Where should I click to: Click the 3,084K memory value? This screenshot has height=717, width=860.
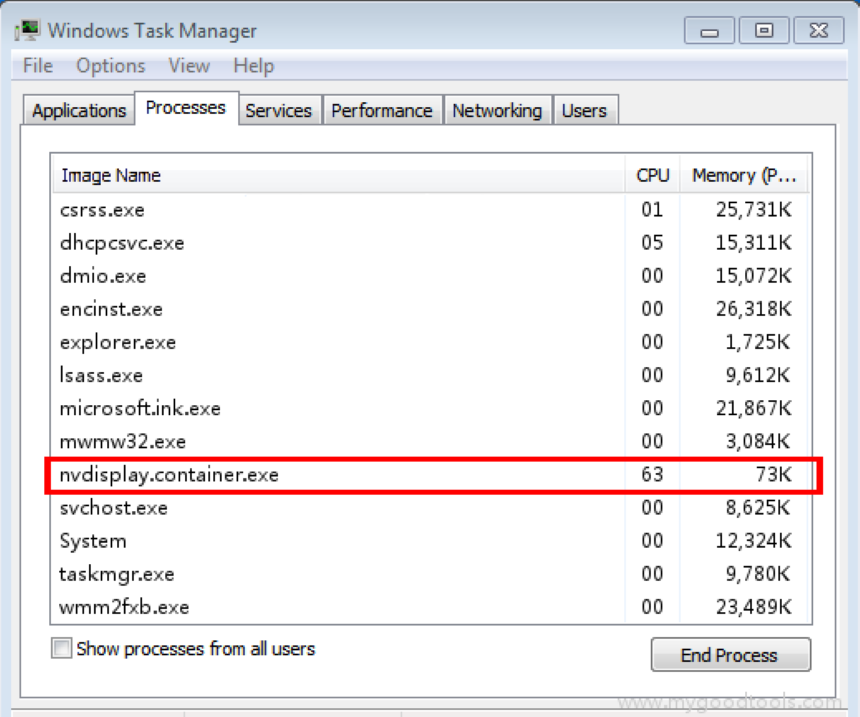tap(758, 441)
